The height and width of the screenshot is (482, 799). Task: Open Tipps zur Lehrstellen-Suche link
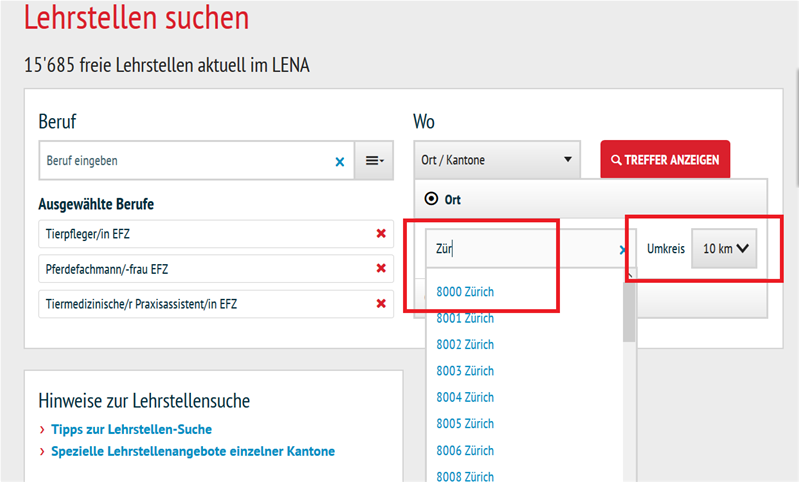[x=132, y=430]
